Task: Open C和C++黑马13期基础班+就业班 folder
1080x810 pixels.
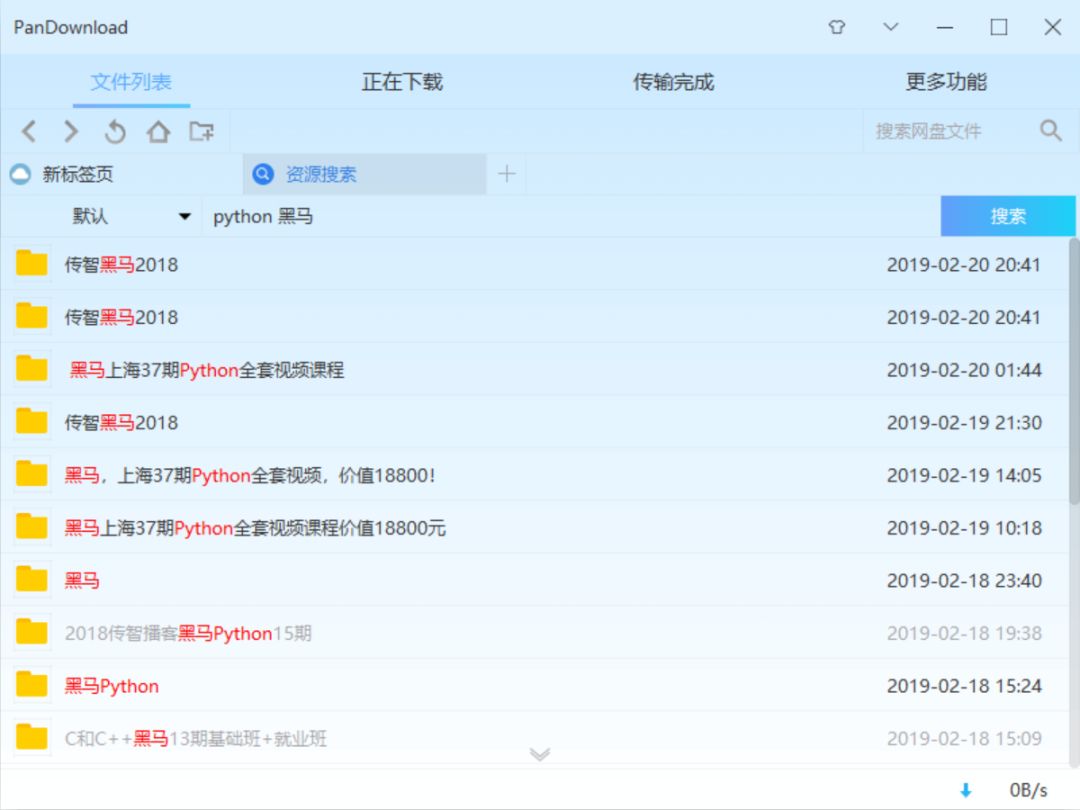Action: pyautogui.click(x=534, y=738)
